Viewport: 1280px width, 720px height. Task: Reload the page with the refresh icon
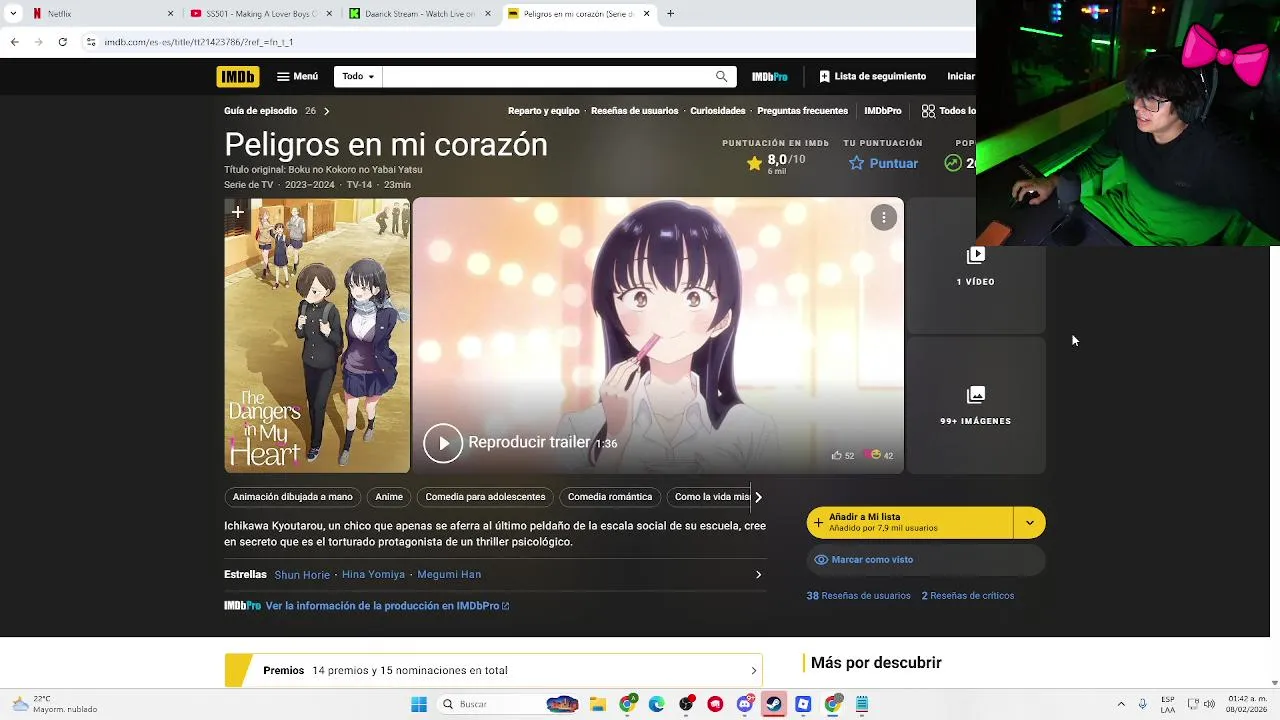coord(62,42)
